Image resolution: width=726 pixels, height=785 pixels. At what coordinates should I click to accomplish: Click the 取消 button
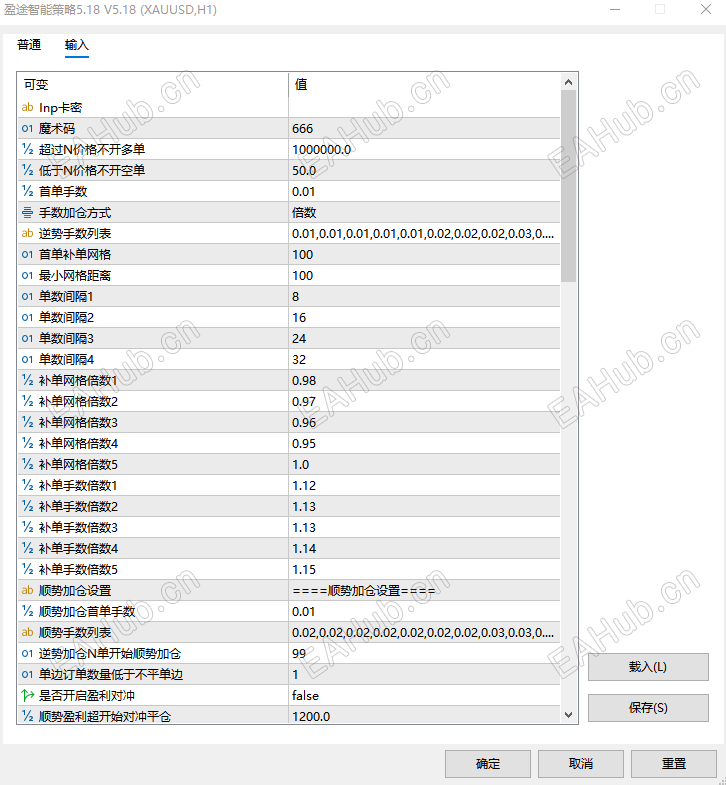click(x=581, y=764)
